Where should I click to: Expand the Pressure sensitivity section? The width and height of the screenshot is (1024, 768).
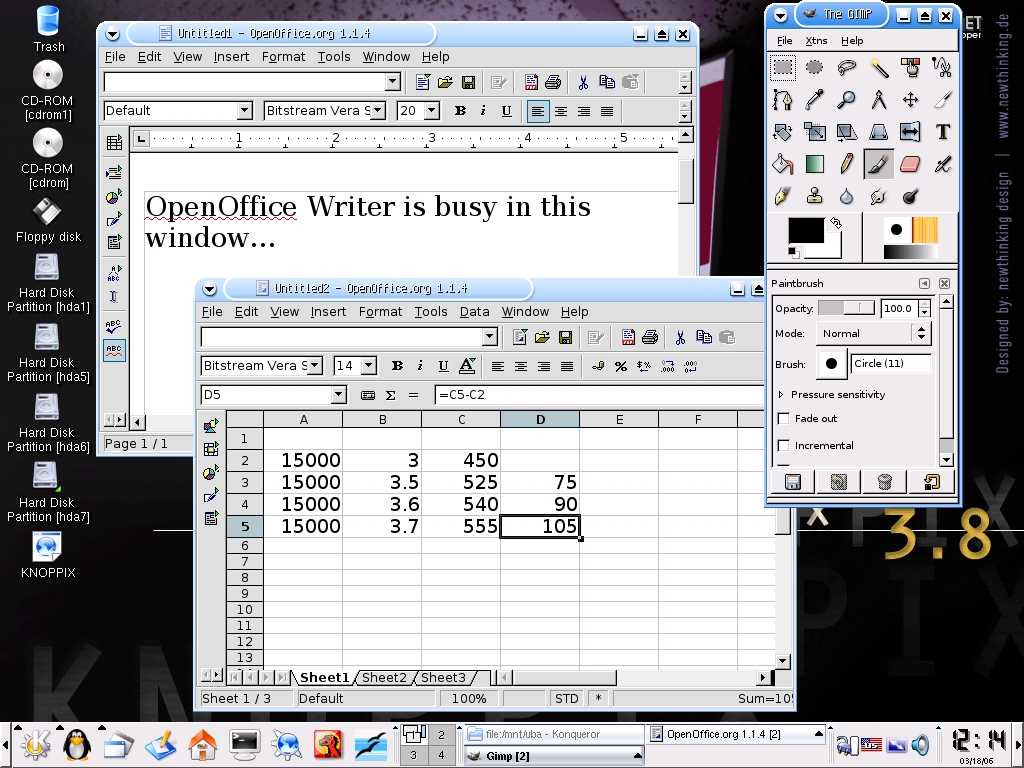tap(781, 395)
